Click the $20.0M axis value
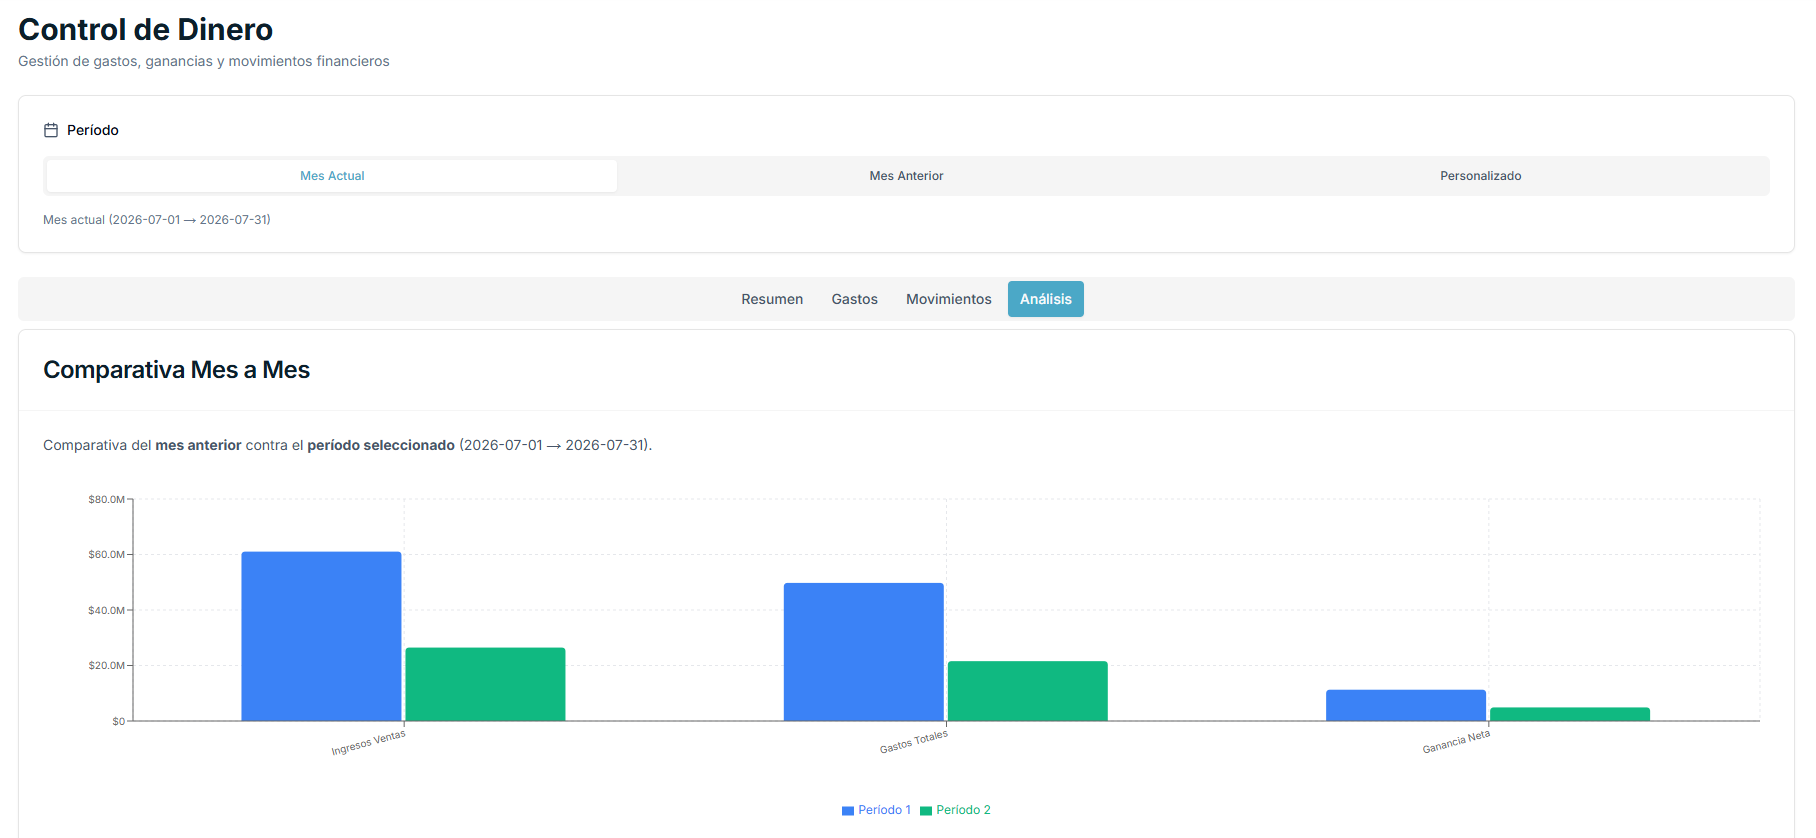 click(x=106, y=665)
